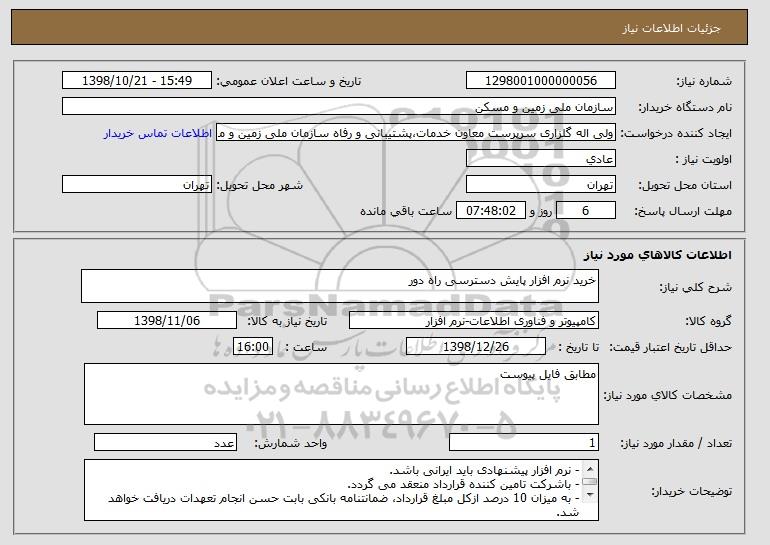The height and width of the screenshot is (545, 770).
Task: Click the label حداقل تاریخ اعتبار قیمت
Action: [671, 347]
